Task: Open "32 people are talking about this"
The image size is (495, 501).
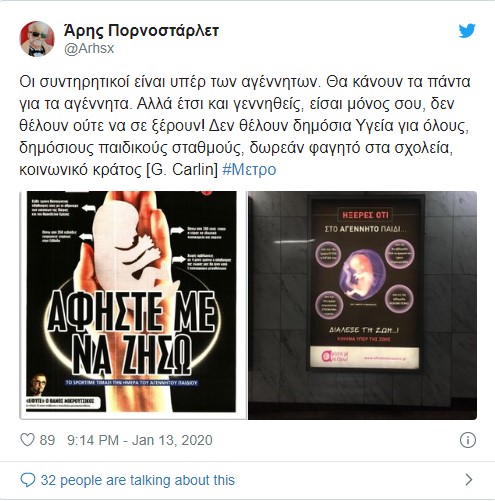Action: (137, 480)
